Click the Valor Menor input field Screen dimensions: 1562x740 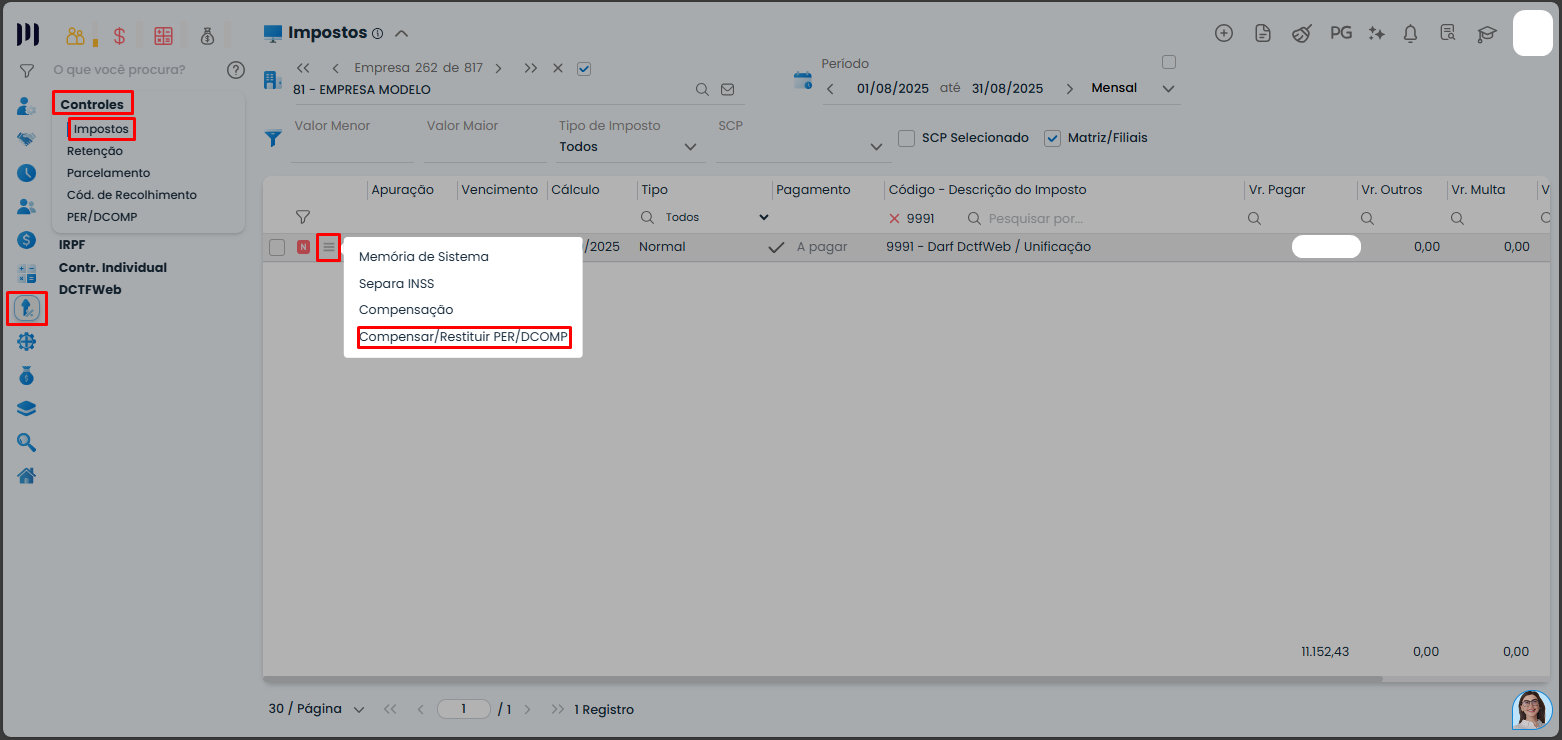coord(351,147)
